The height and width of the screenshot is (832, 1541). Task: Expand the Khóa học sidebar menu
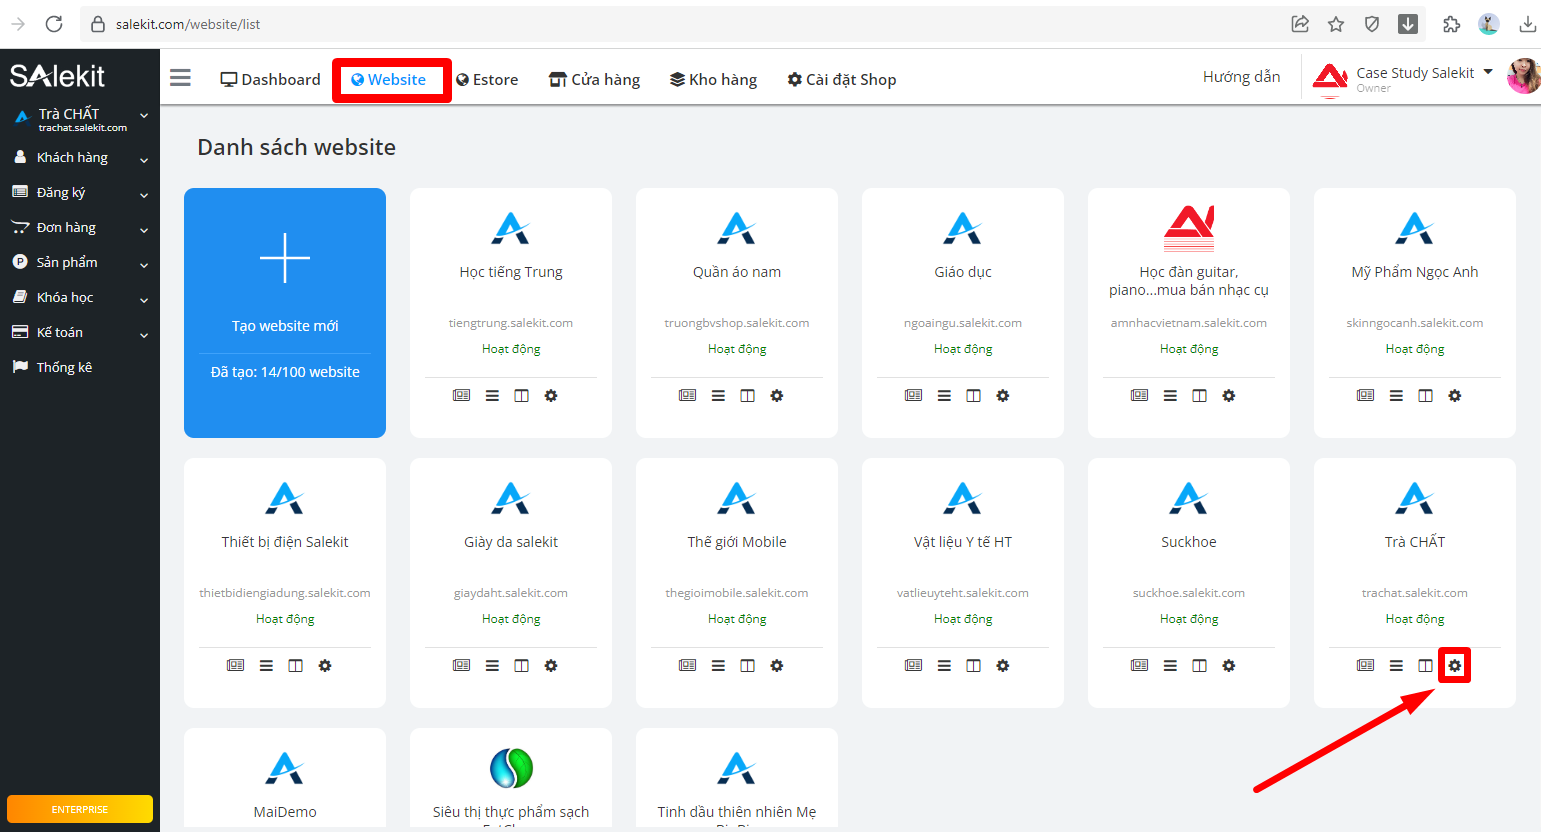click(80, 298)
